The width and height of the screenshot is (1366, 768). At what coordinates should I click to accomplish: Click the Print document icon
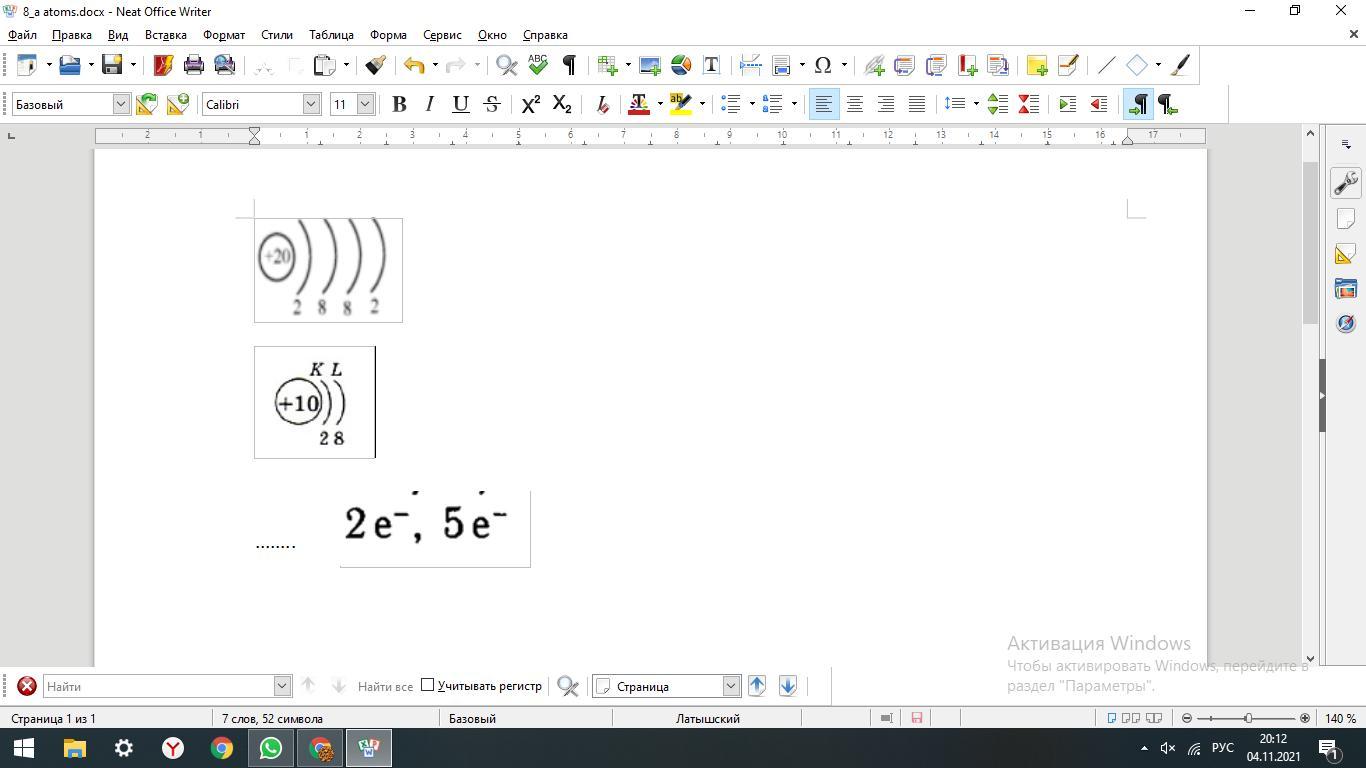pyautogui.click(x=194, y=65)
